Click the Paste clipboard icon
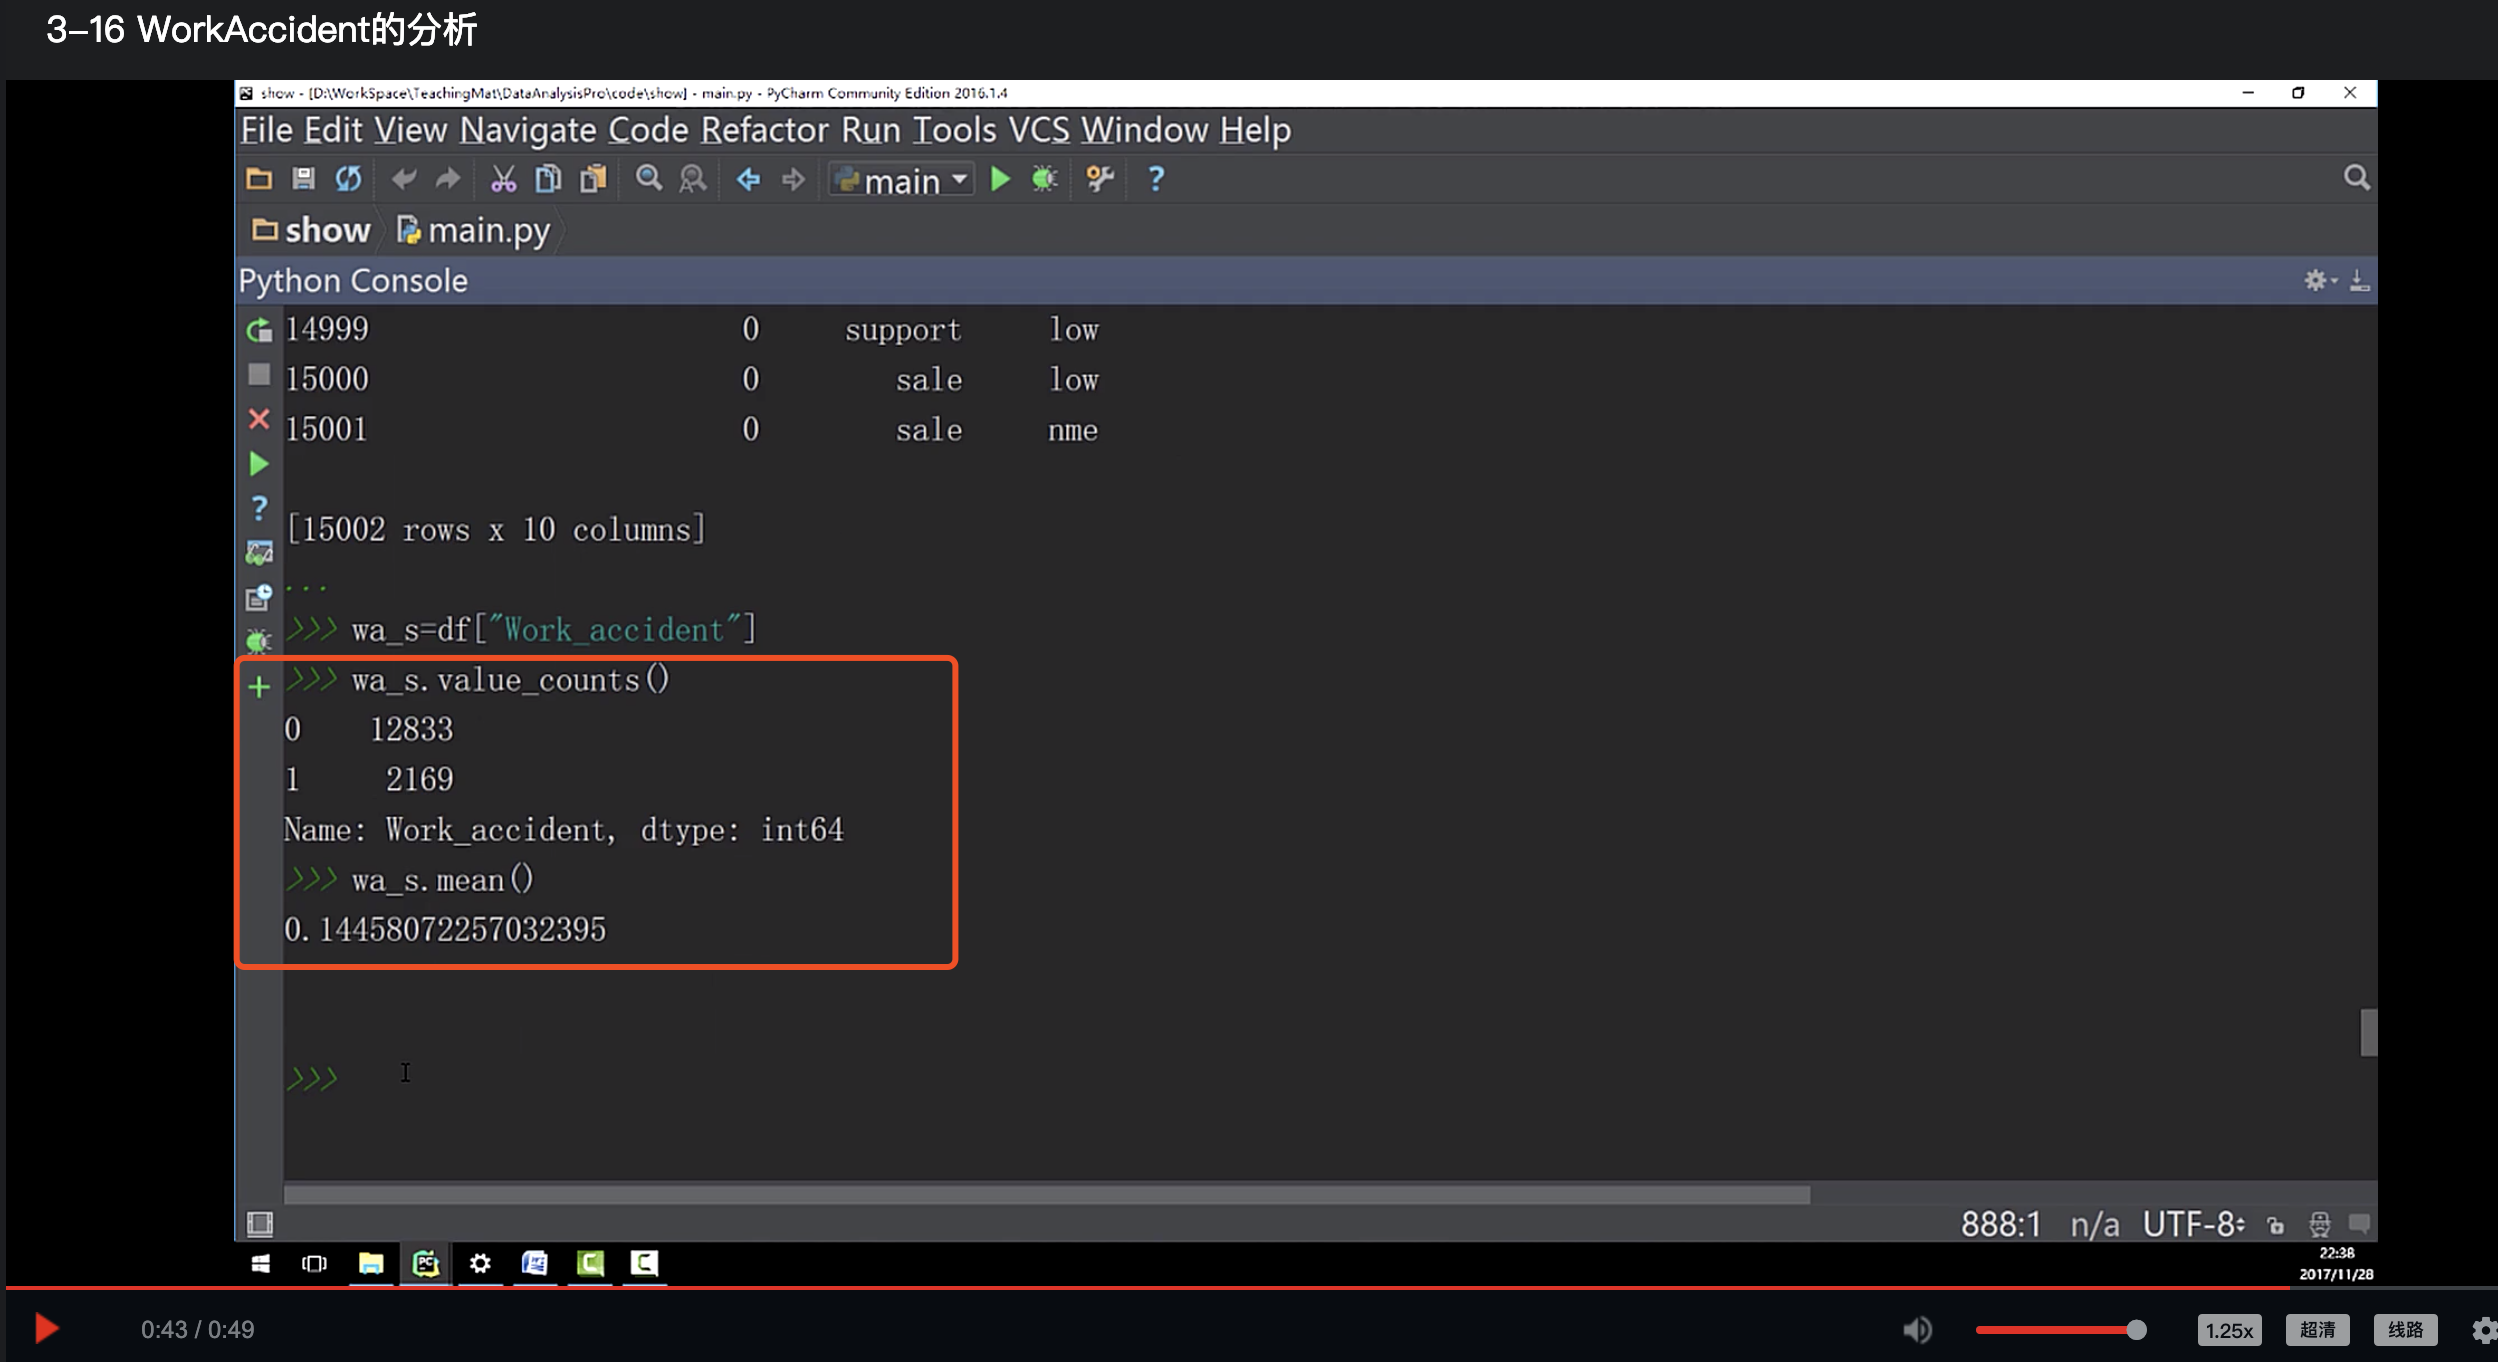 click(x=593, y=179)
